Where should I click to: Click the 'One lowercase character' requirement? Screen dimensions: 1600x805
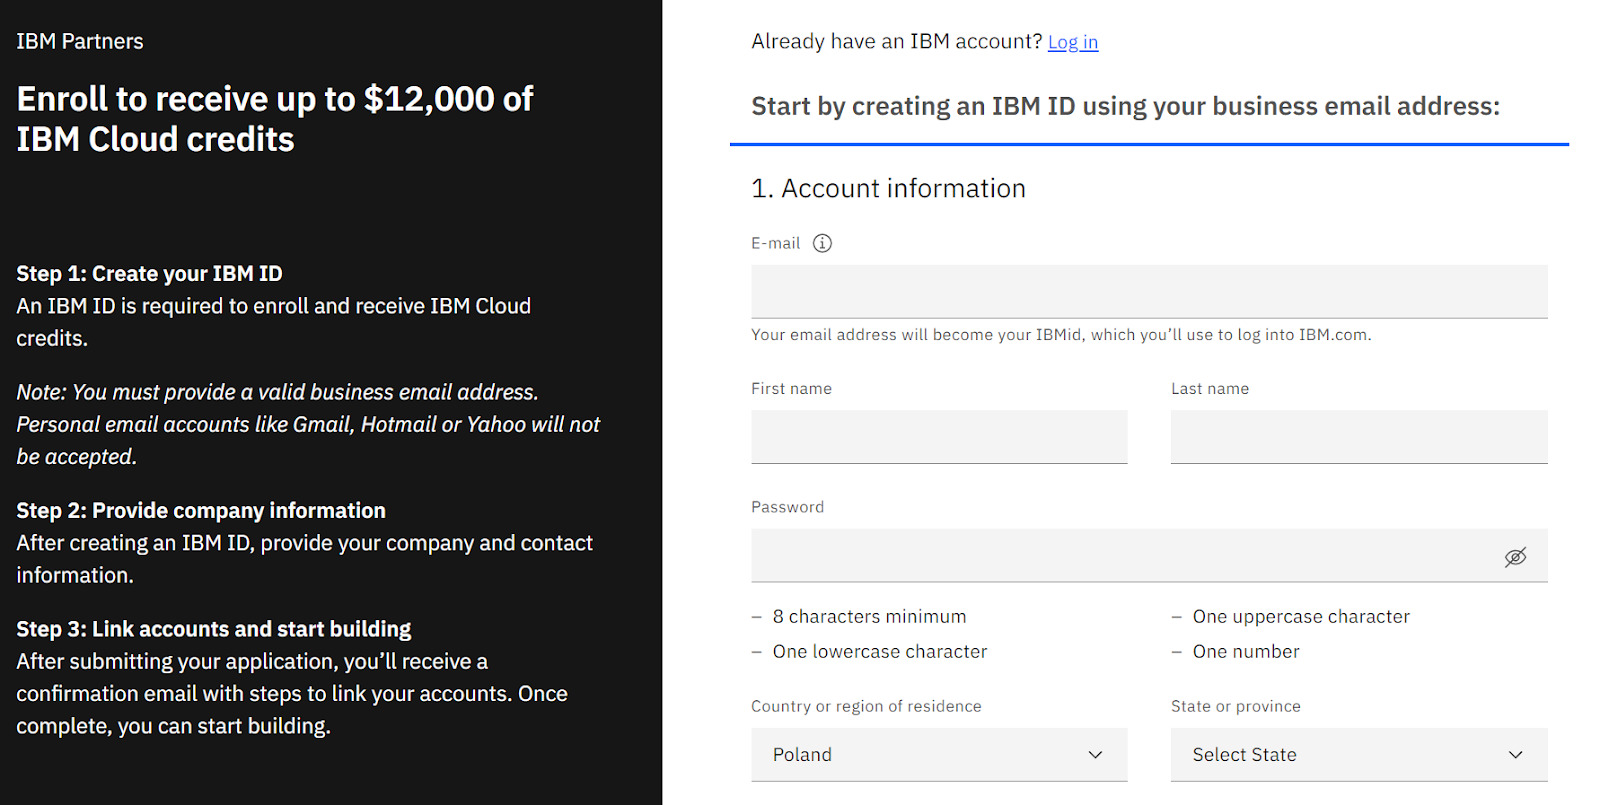pos(879,652)
